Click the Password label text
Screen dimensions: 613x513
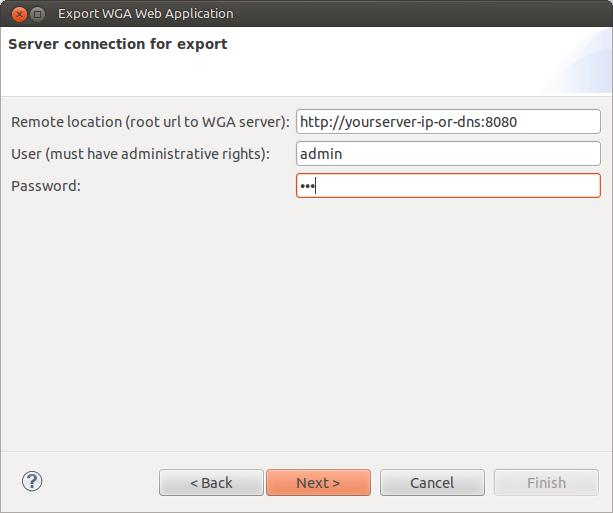[x=46, y=186]
